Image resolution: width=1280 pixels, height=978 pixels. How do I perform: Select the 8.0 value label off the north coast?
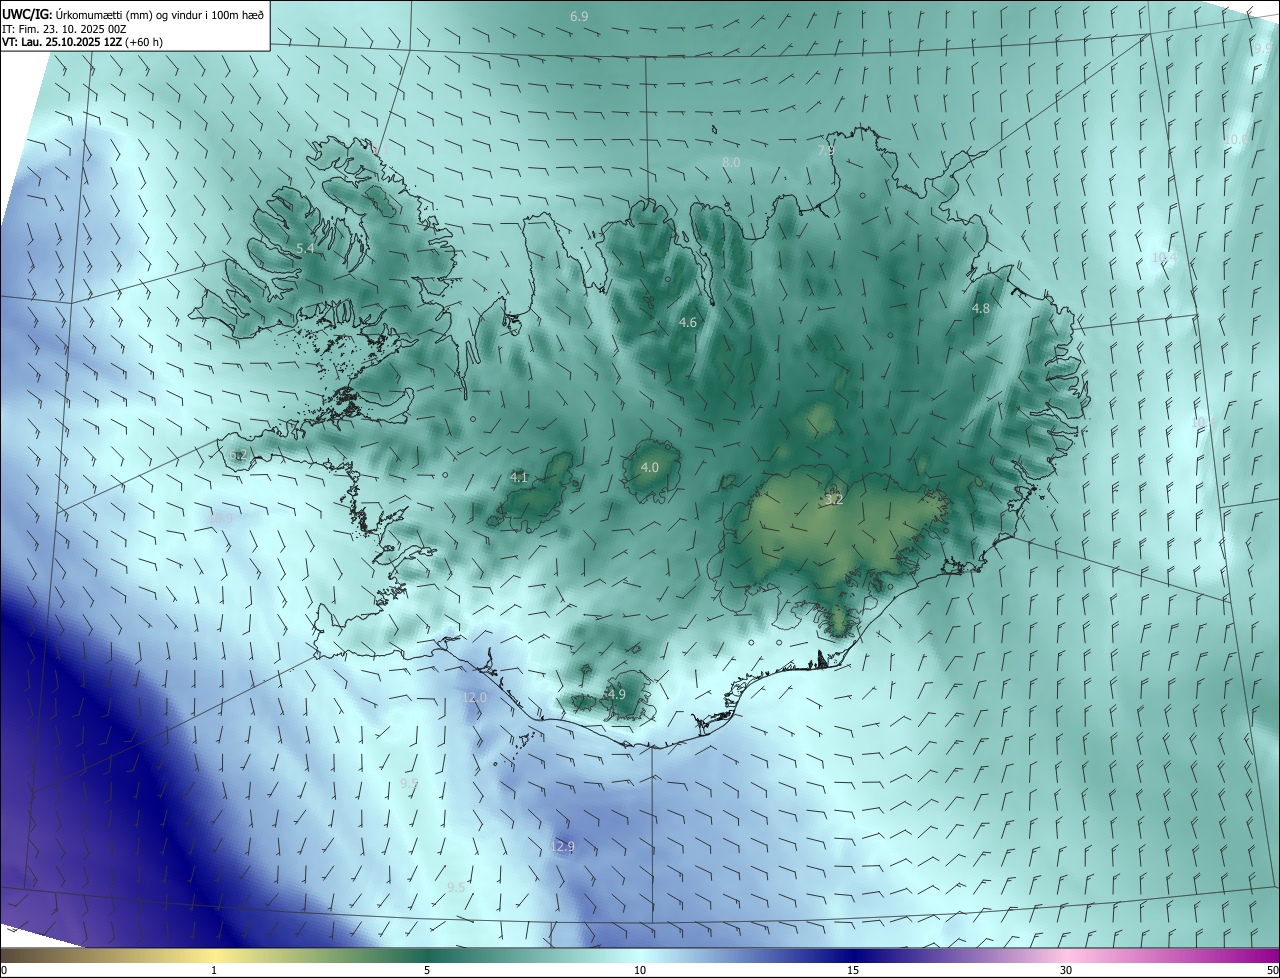(x=731, y=162)
